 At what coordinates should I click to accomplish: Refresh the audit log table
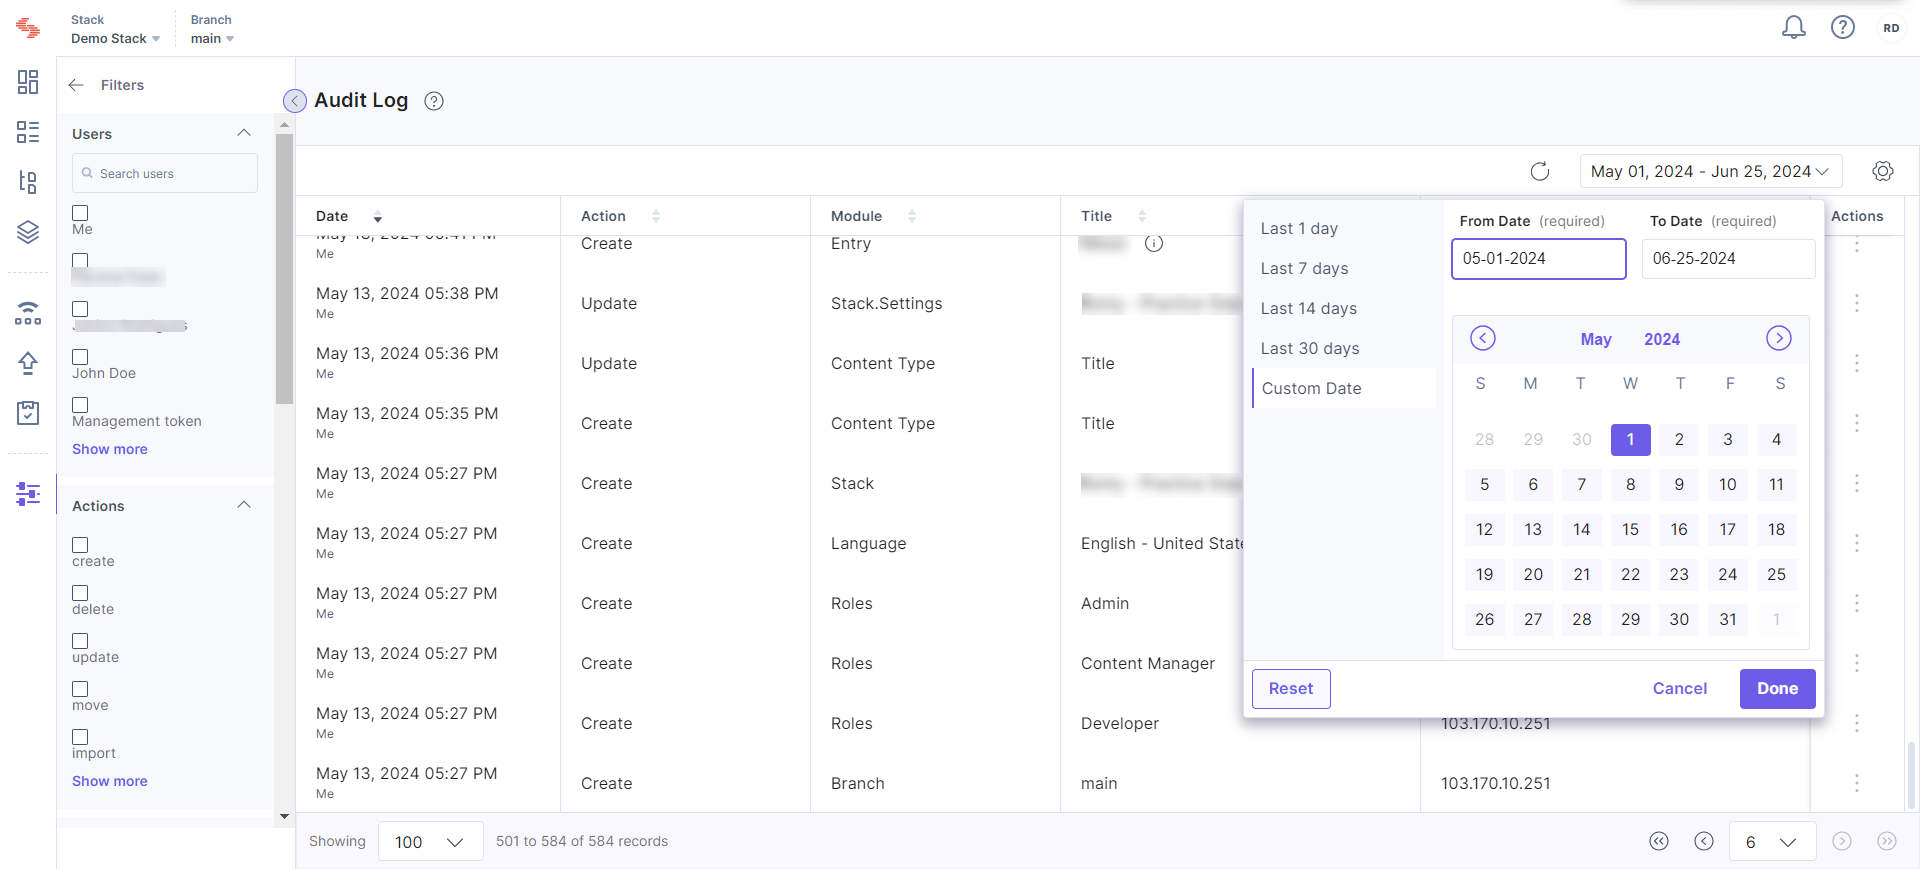(1540, 171)
